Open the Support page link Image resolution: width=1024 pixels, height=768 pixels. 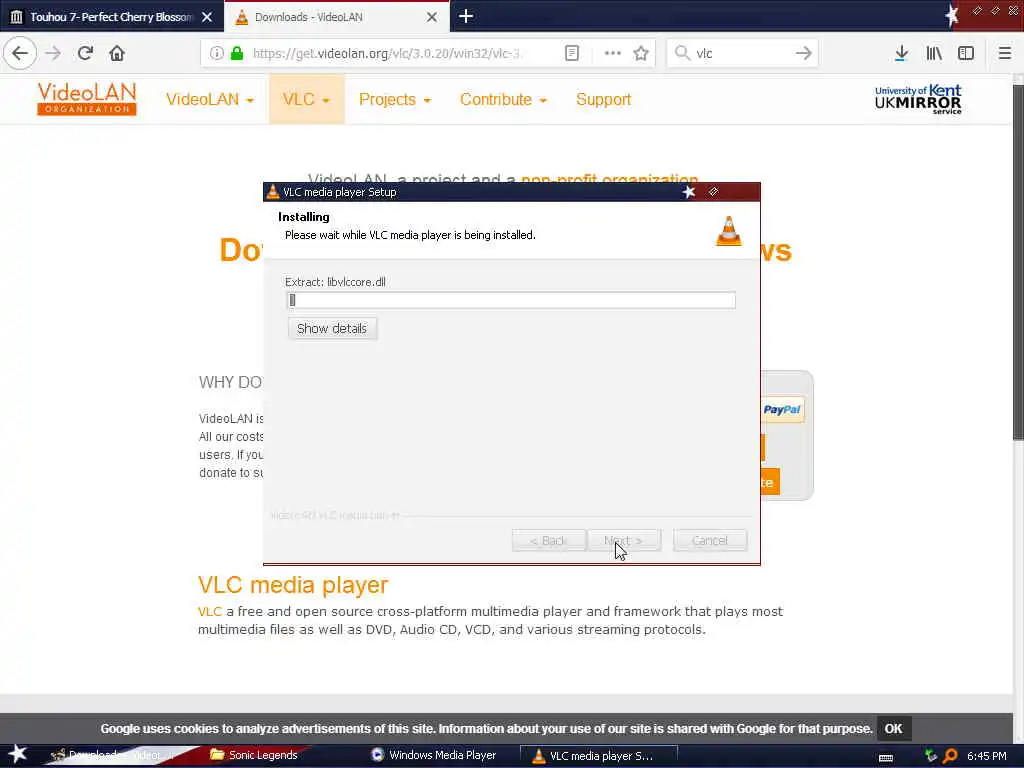(x=603, y=99)
